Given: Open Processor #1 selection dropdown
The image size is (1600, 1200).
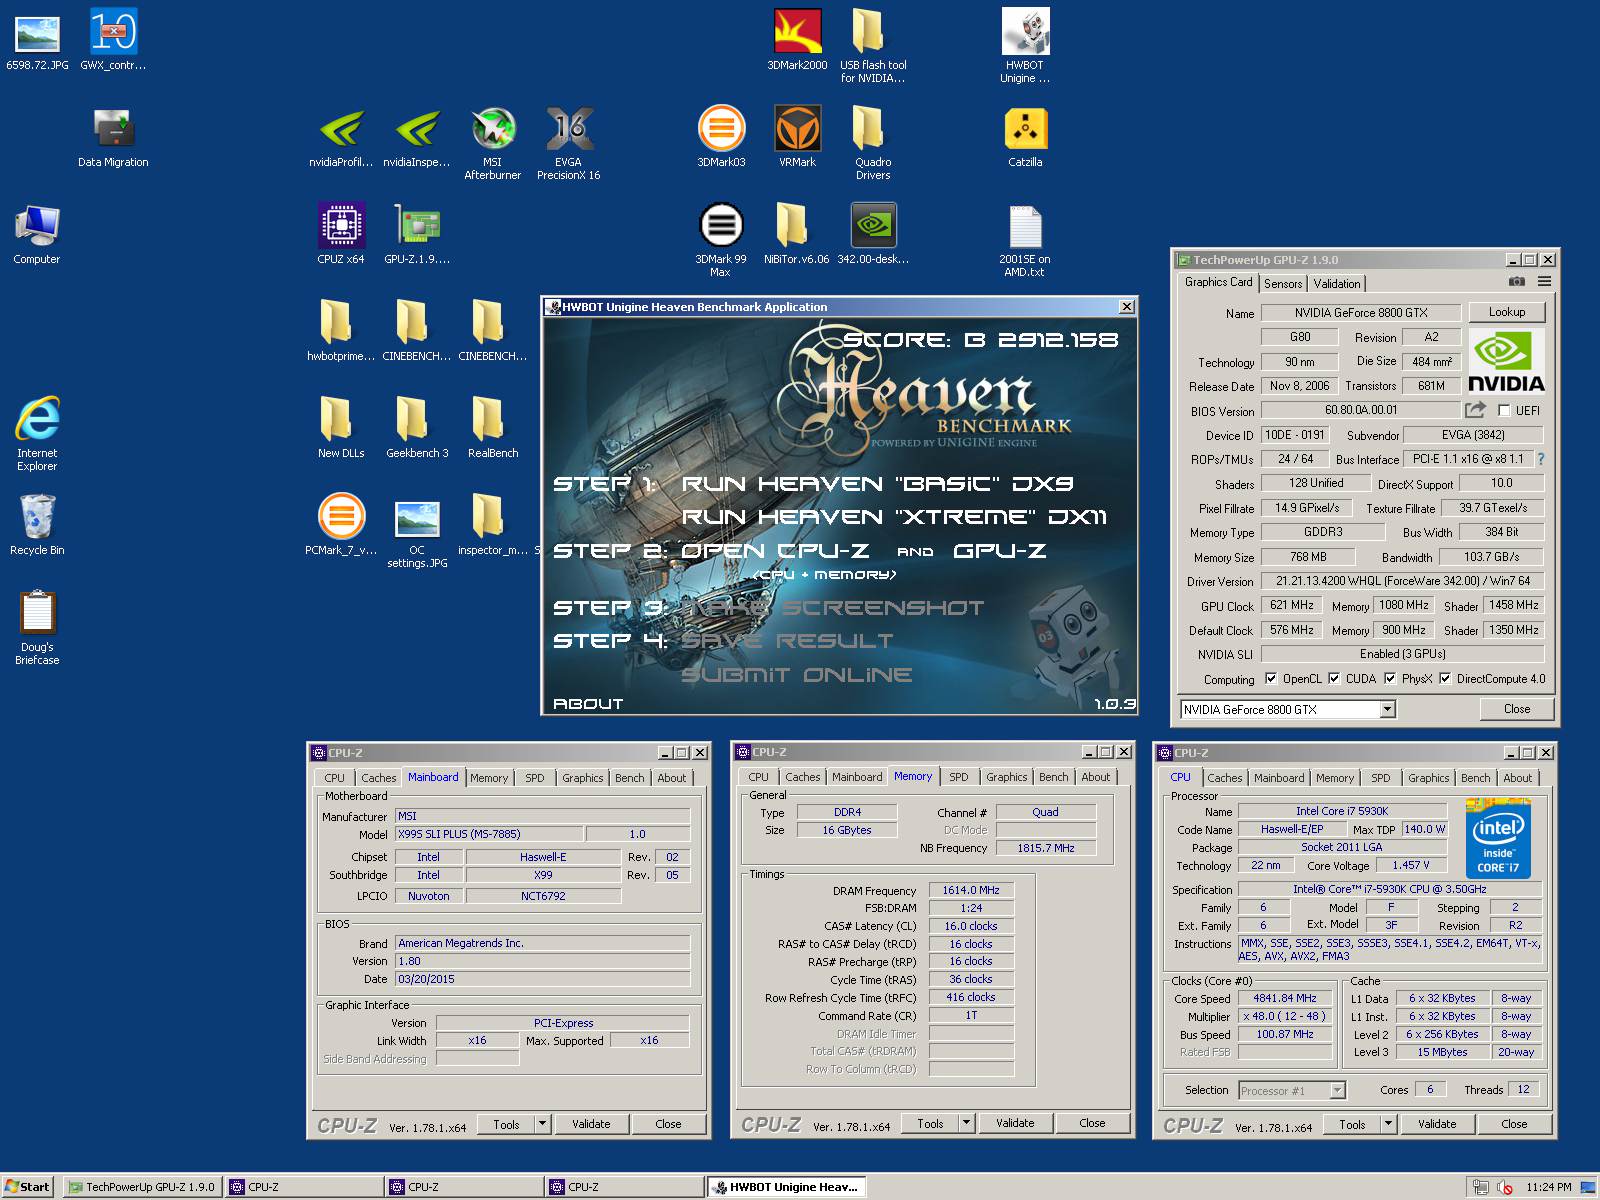Looking at the screenshot, I should [1337, 1090].
